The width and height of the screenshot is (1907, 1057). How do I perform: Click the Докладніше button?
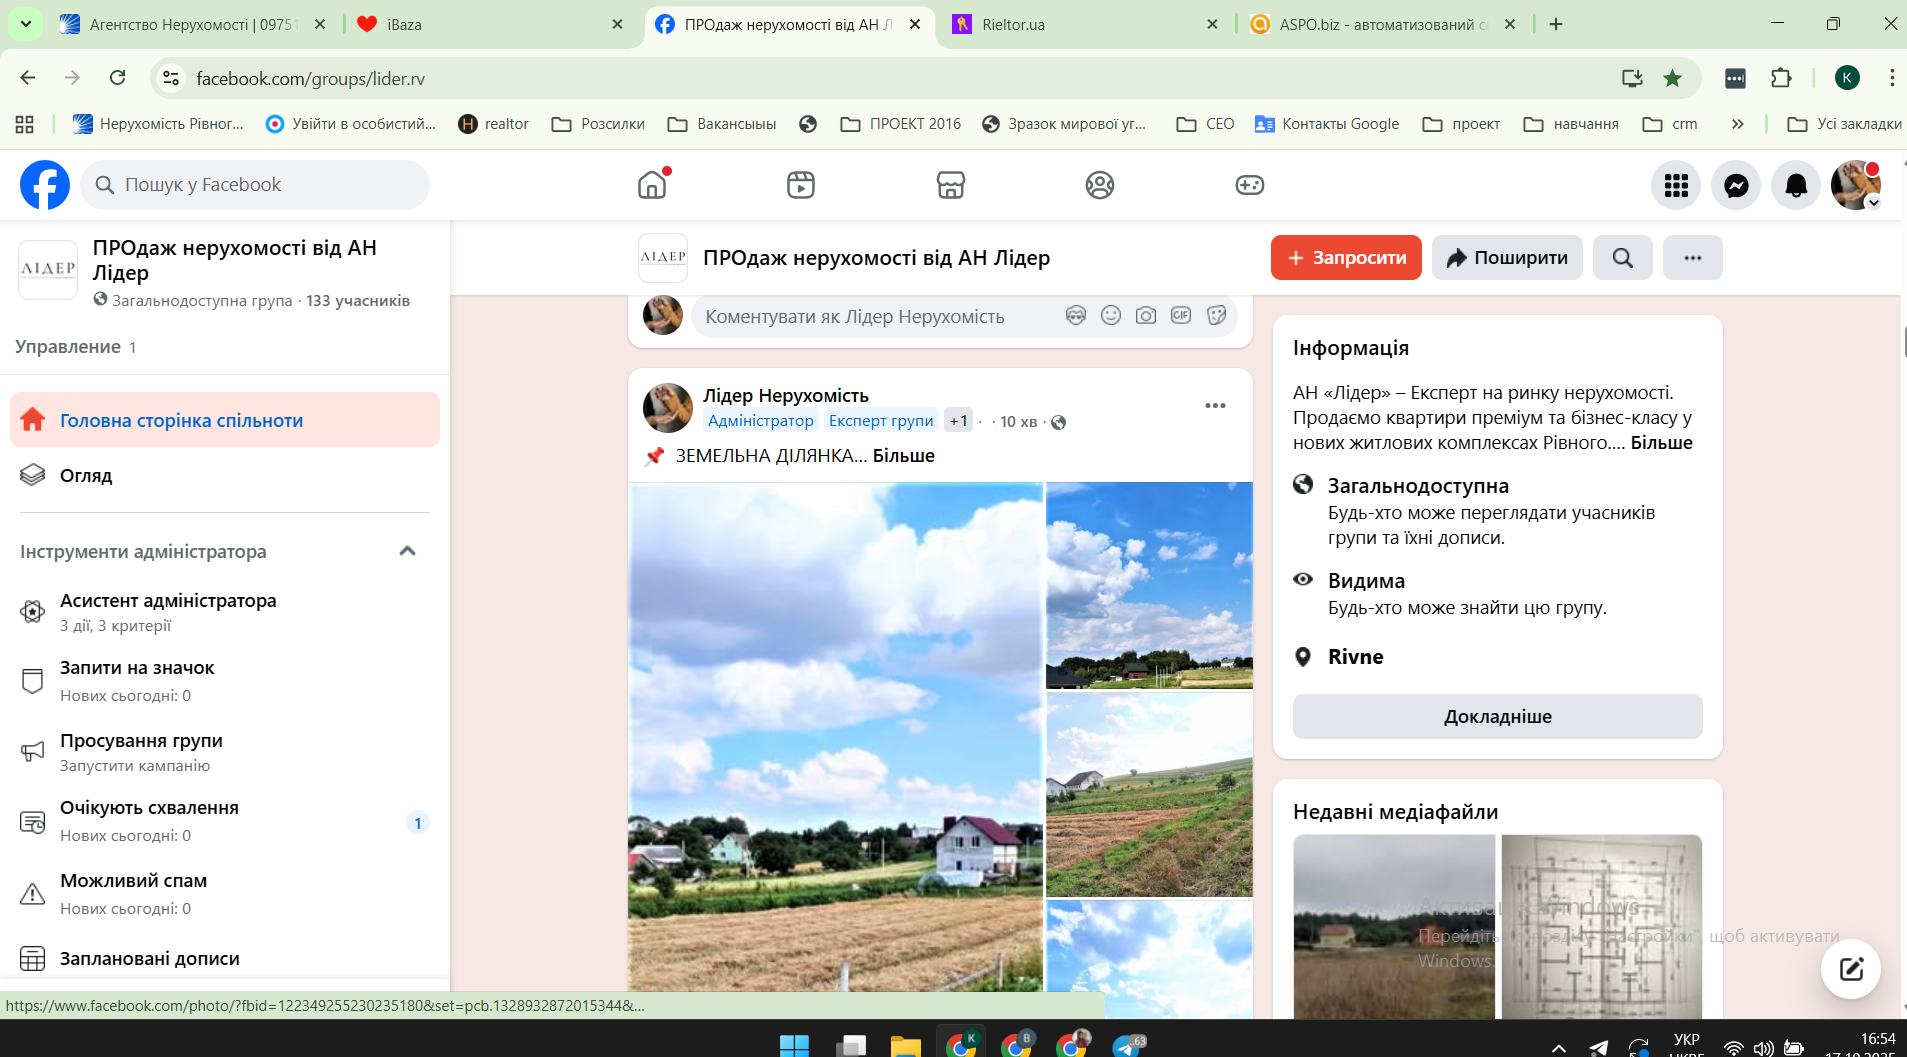[x=1497, y=717]
